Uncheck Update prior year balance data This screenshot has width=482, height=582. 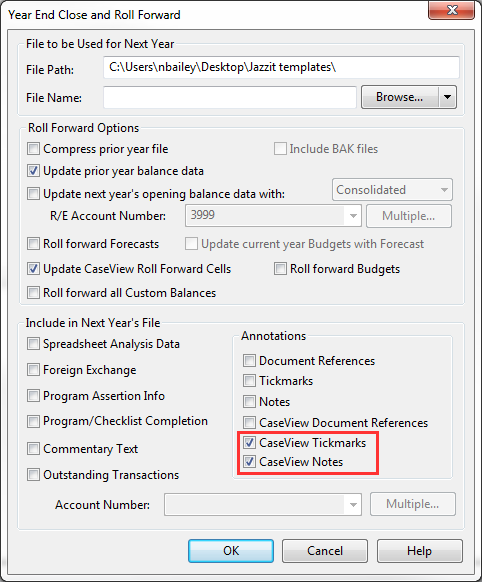(33, 171)
